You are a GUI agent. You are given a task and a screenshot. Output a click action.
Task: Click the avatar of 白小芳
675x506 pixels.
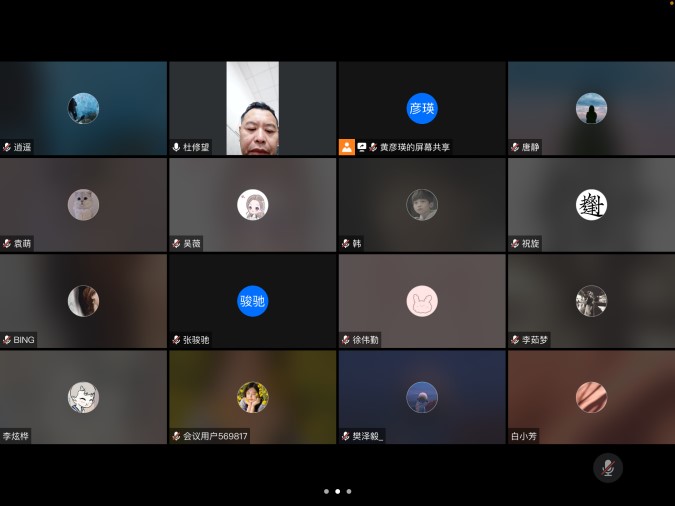click(591, 397)
